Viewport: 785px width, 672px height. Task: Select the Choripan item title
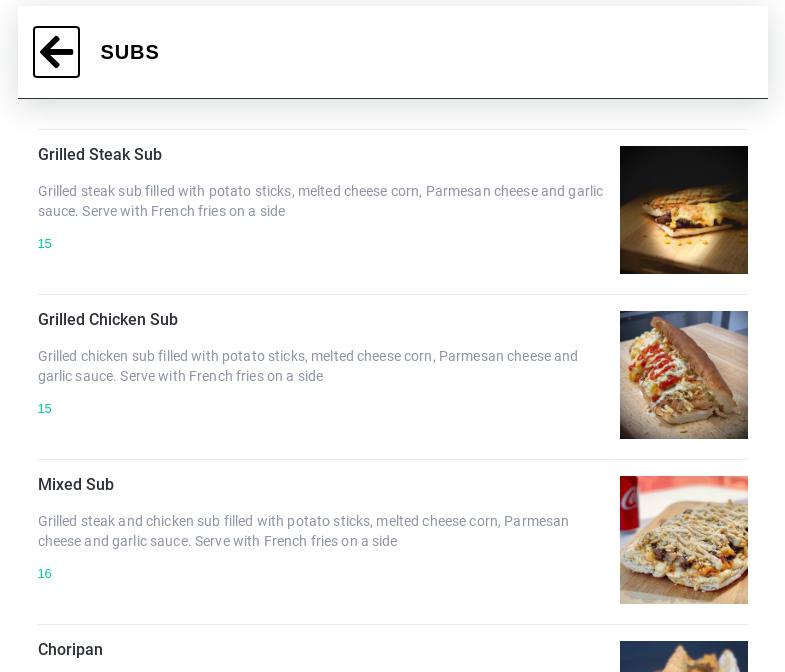click(x=70, y=649)
